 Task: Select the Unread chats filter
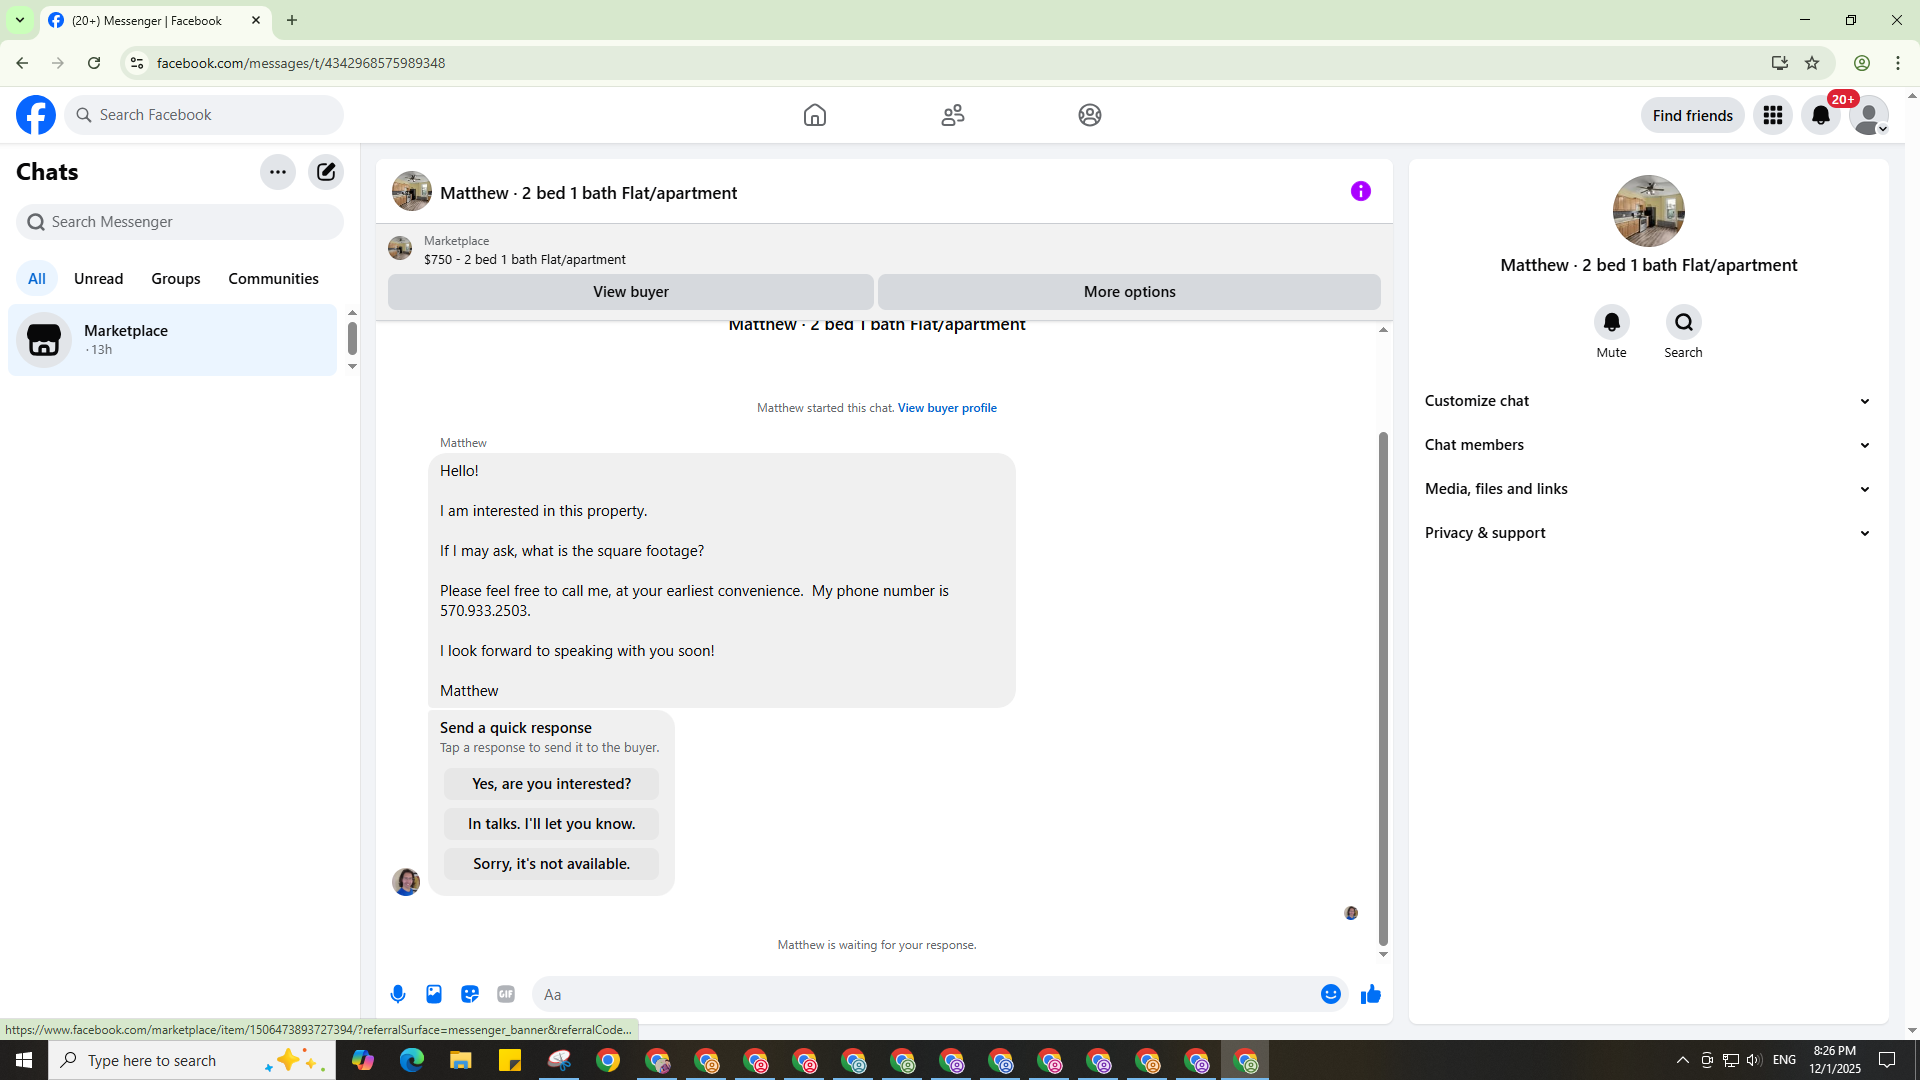coord(99,279)
